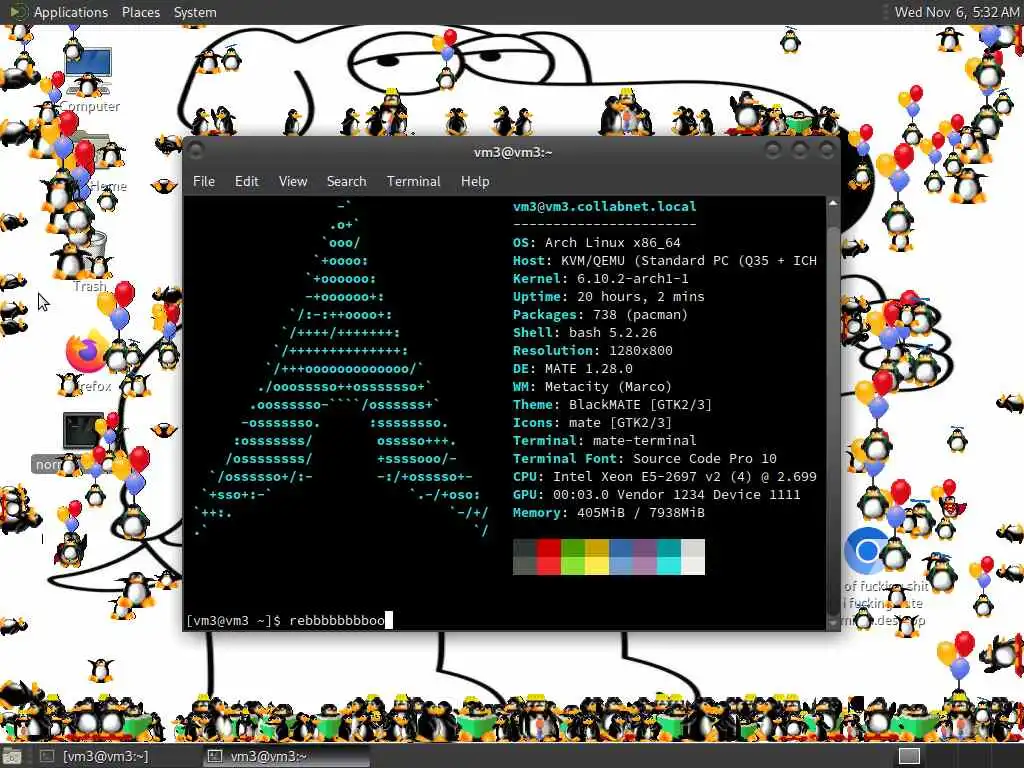Click the 'Shell: bash 5.2.26' line
The height and width of the screenshot is (768, 1024).
click(x=584, y=332)
